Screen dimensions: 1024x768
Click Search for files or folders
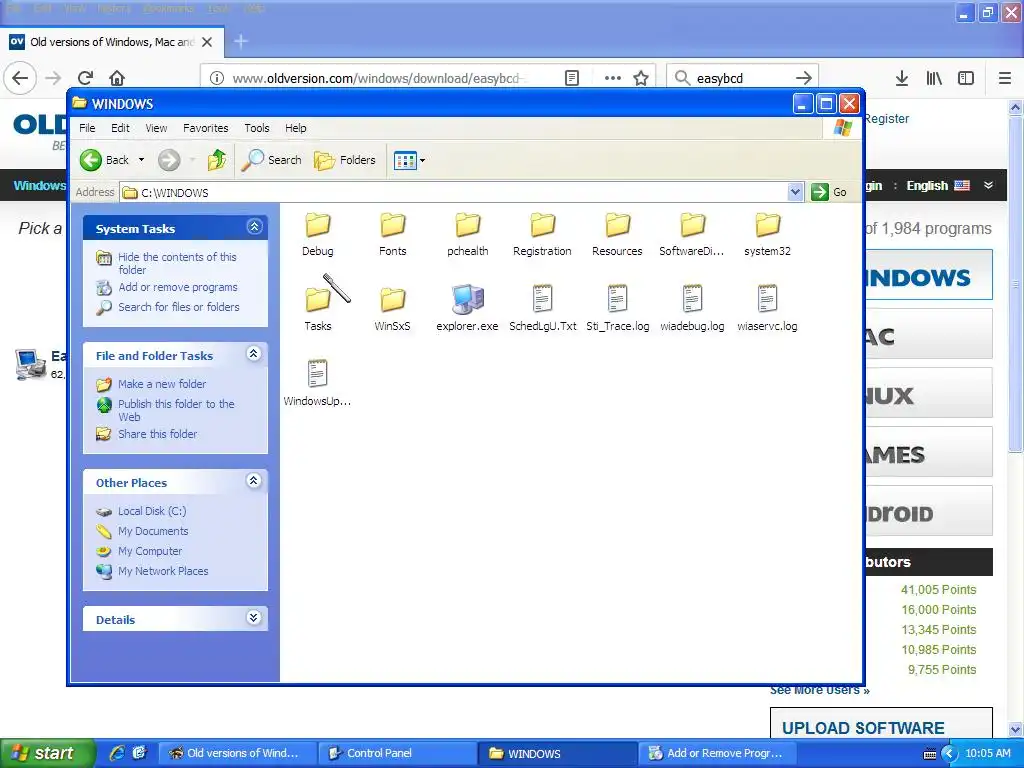(x=178, y=307)
